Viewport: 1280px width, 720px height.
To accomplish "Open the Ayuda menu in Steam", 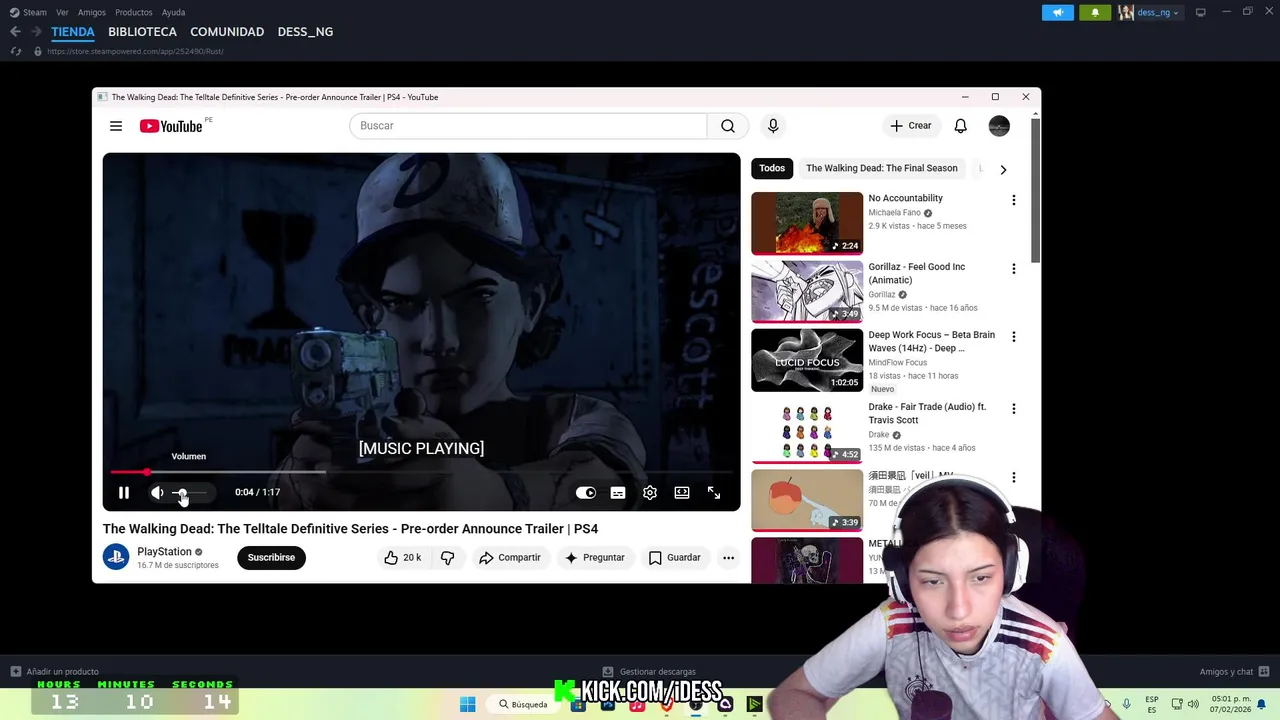I will (x=174, y=12).
